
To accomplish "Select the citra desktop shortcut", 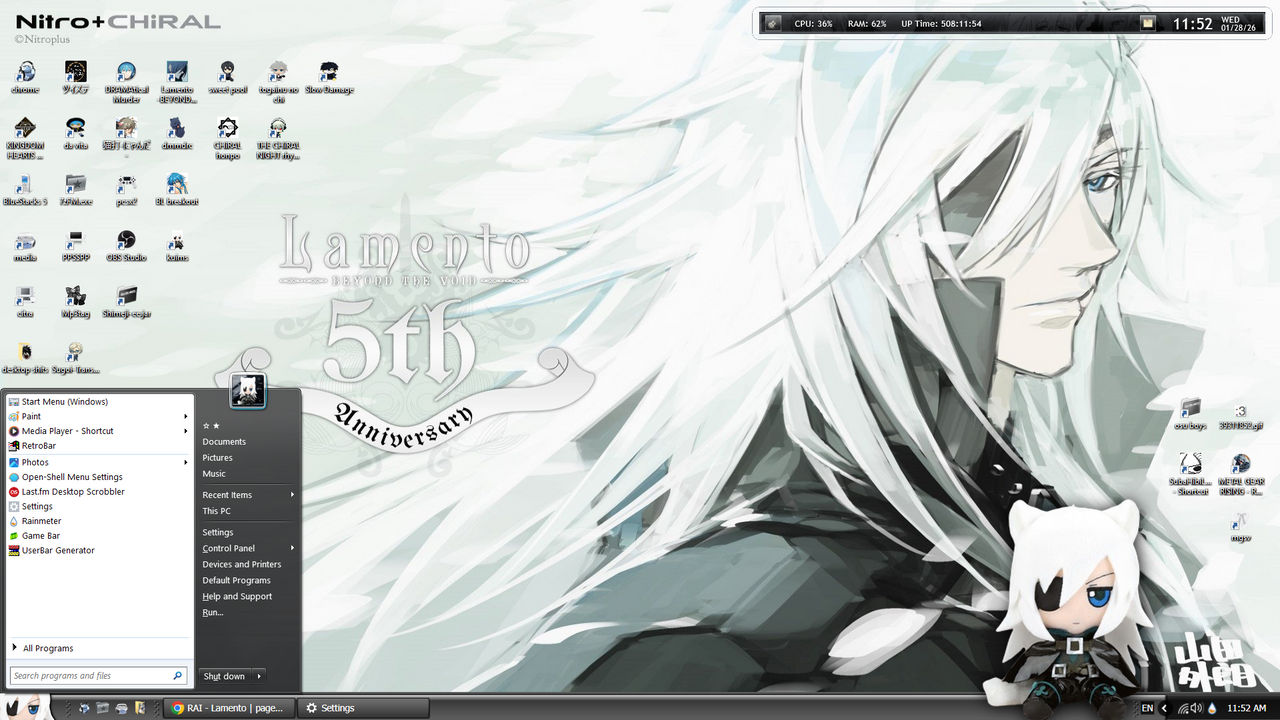I will [x=25, y=301].
